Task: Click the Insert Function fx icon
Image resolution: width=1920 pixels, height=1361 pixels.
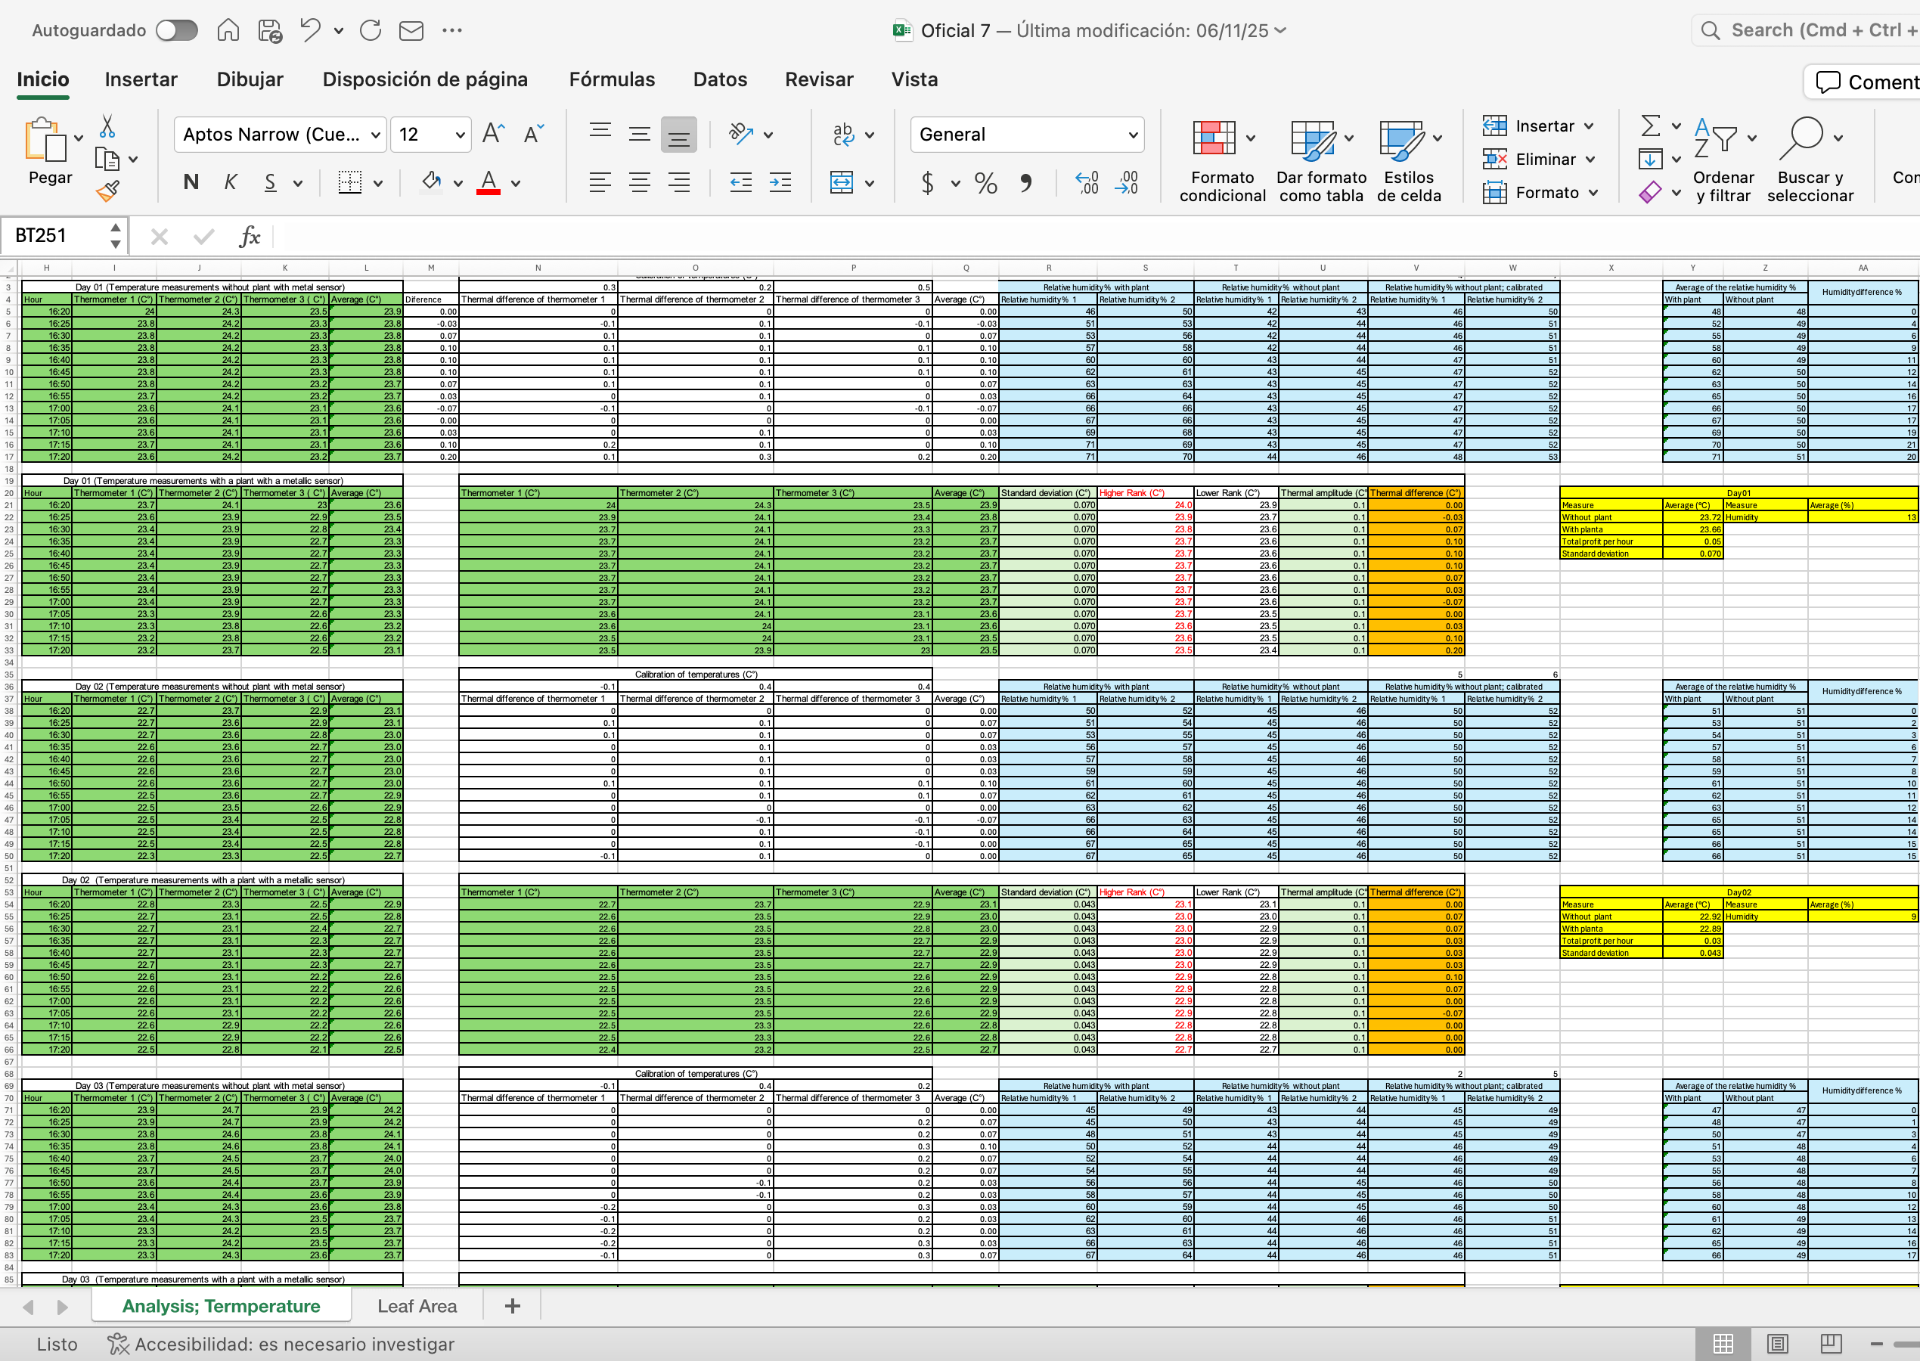Action: 249,236
